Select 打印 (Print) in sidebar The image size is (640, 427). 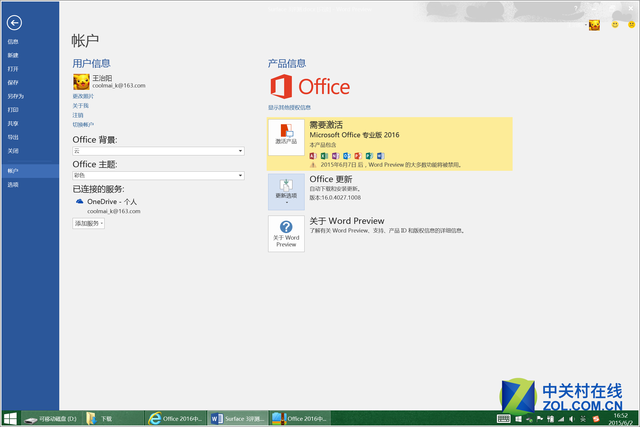pyautogui.click(x=13, y=110)
